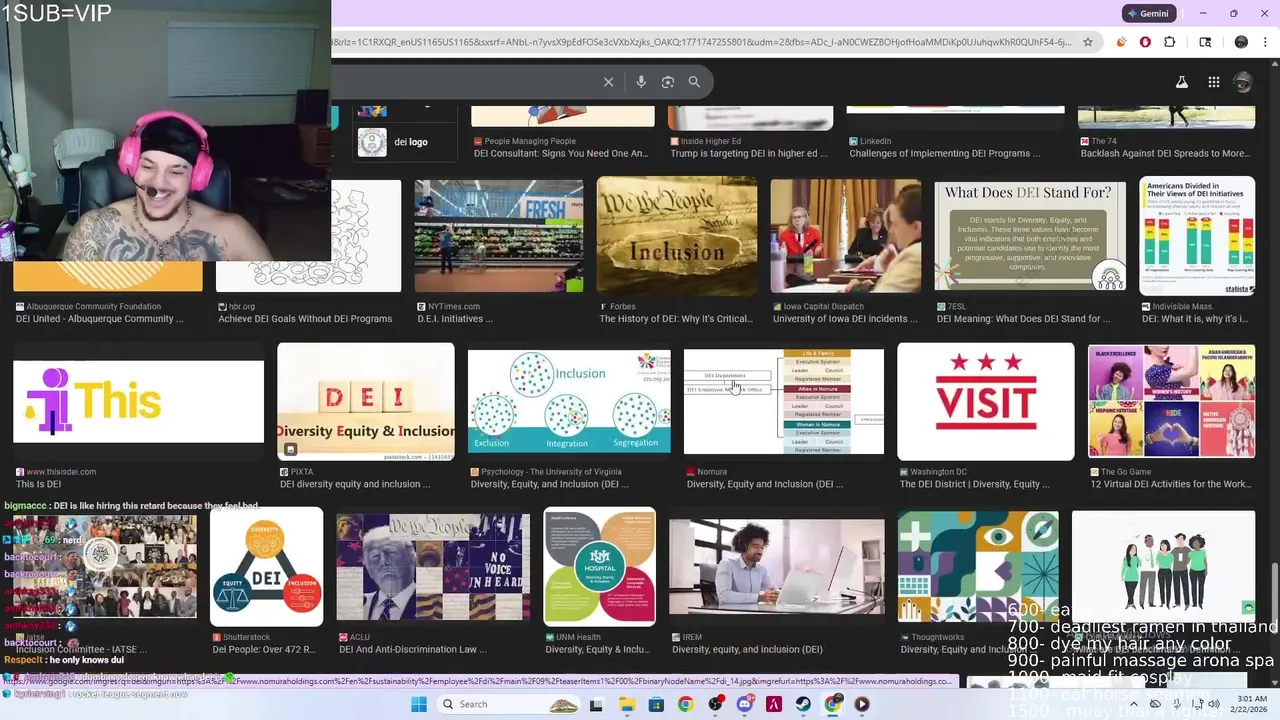Open Google Lens image search
The height and width of the screenshot is (720, 1280).
click(668, 82)
